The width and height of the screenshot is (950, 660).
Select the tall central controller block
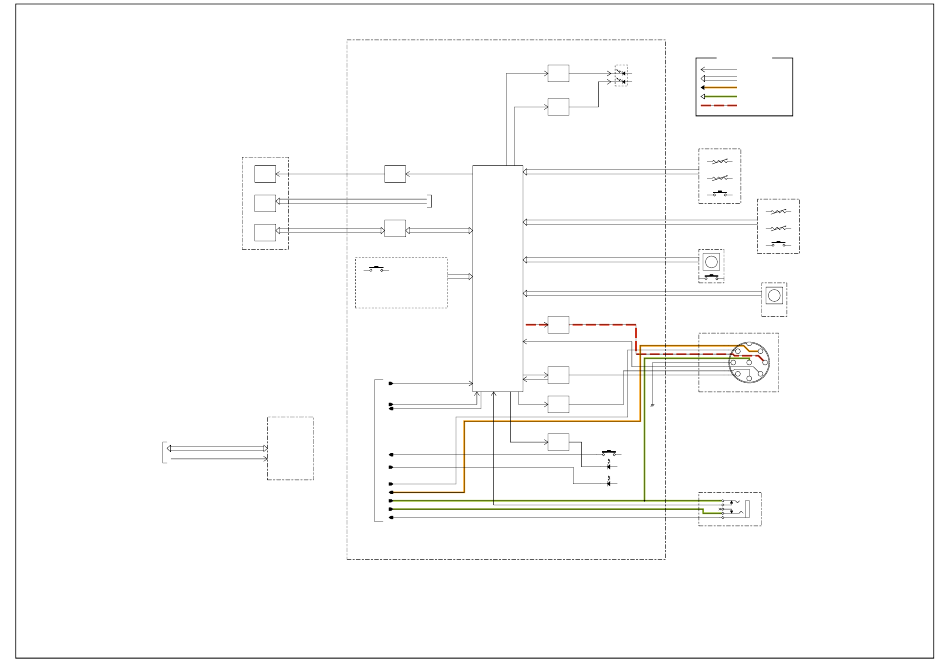497,278
